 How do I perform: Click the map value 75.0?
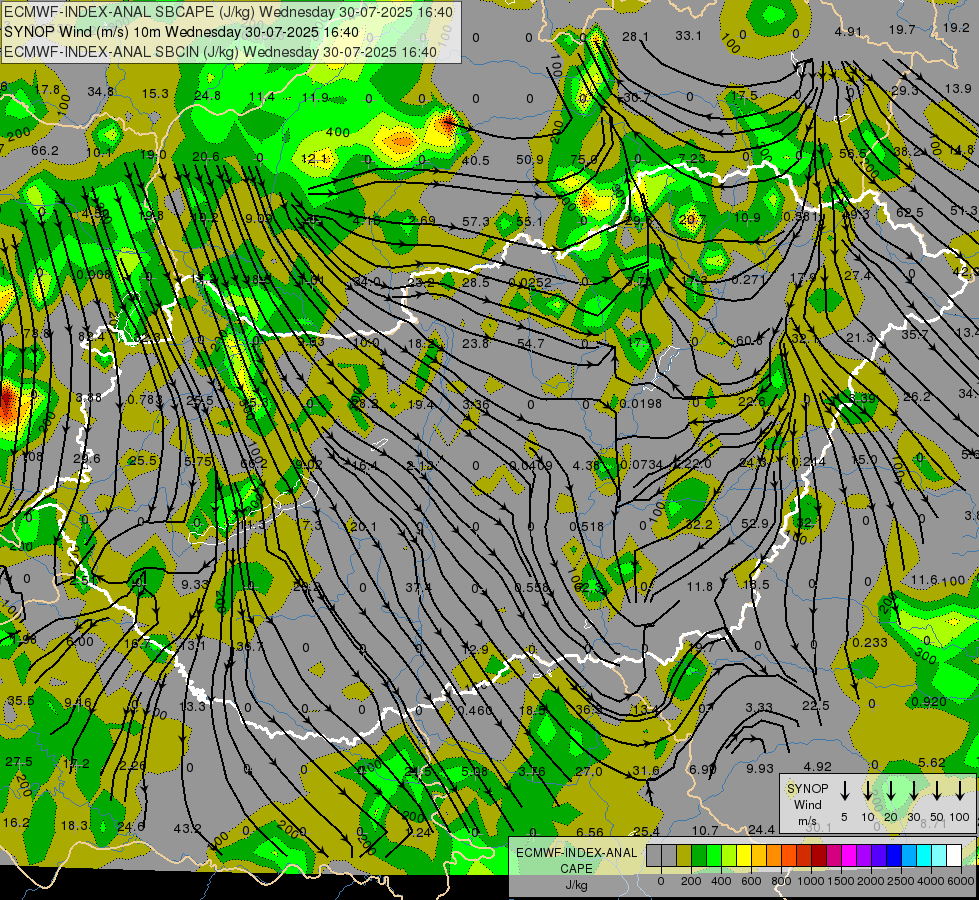coord(584,159)
